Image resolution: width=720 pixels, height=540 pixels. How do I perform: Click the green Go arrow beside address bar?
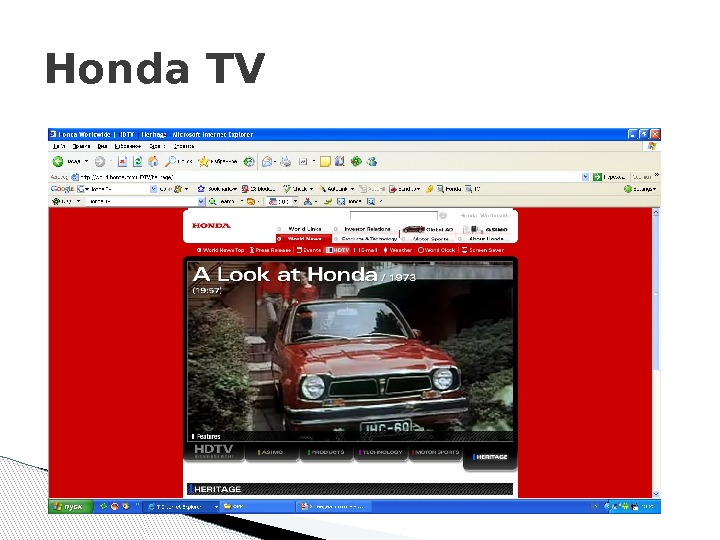(x=597, y=177)
